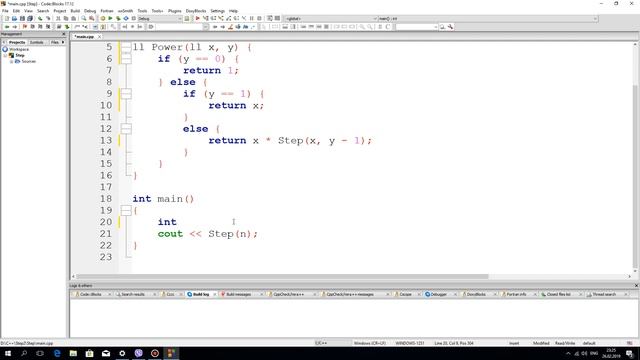Click the Jump back arrow icon
The image size is (640, 360).
click(7, 27)
